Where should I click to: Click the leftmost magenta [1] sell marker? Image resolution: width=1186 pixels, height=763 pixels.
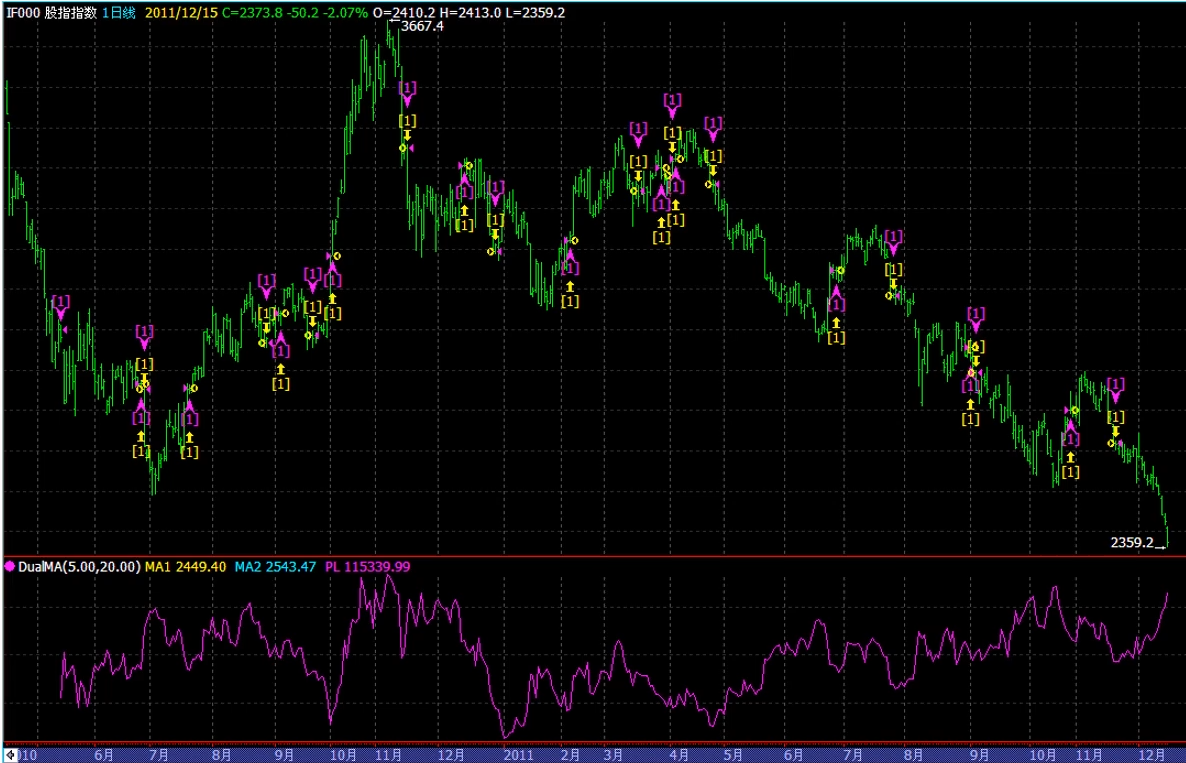pyautogui.click(x=61, y=301)
